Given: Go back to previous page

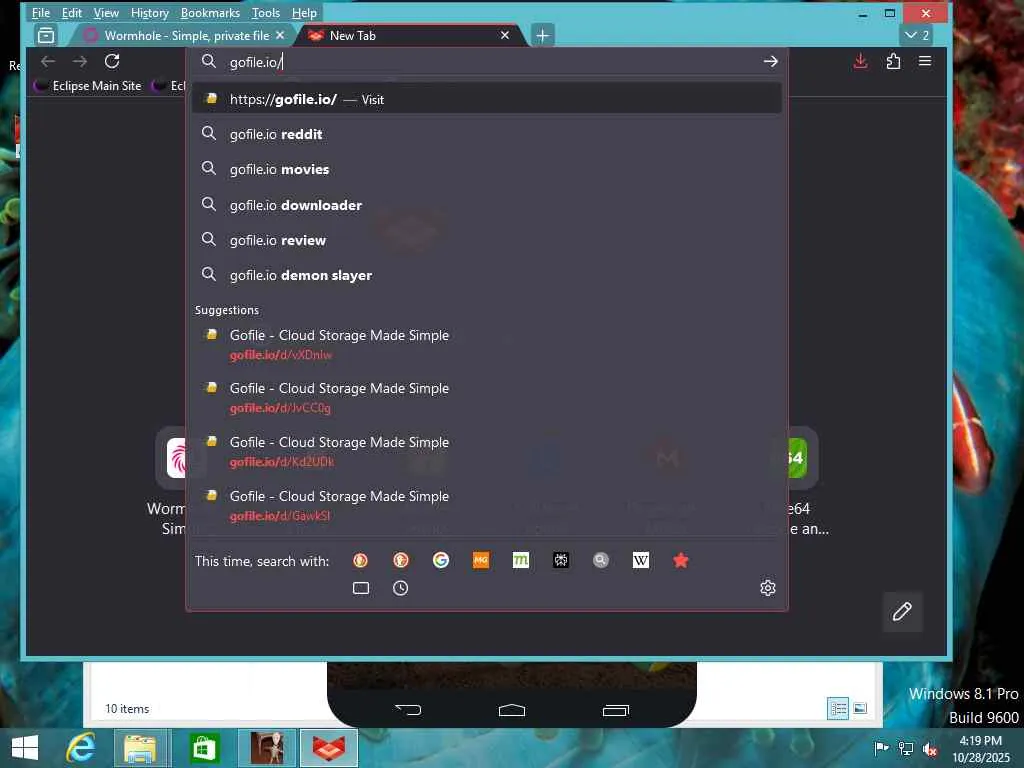Looking at the screenshot, I should click(x=48, y=61).
